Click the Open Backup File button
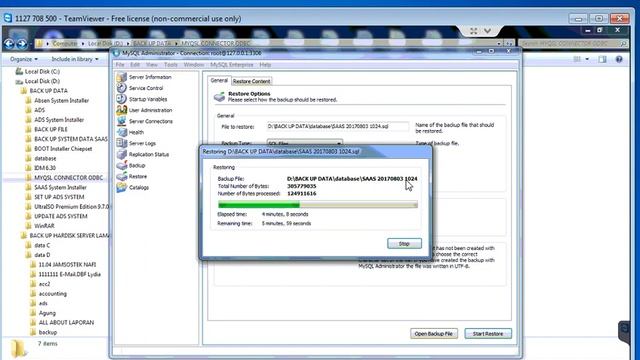The width and height of the screenshot is (640, 360). click(433, 333)
